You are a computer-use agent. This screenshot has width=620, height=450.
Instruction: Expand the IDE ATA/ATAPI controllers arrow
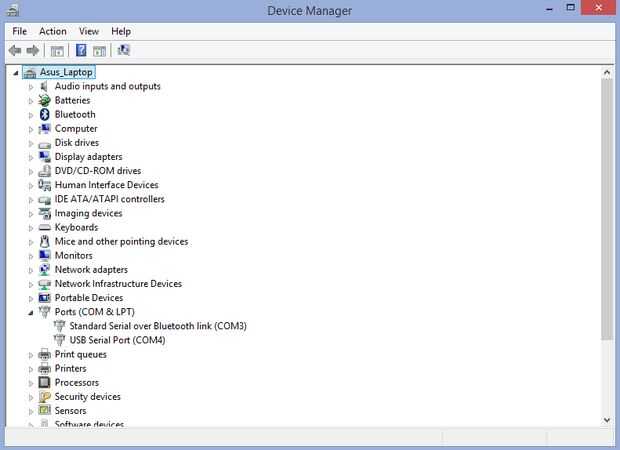click(31, 200)
